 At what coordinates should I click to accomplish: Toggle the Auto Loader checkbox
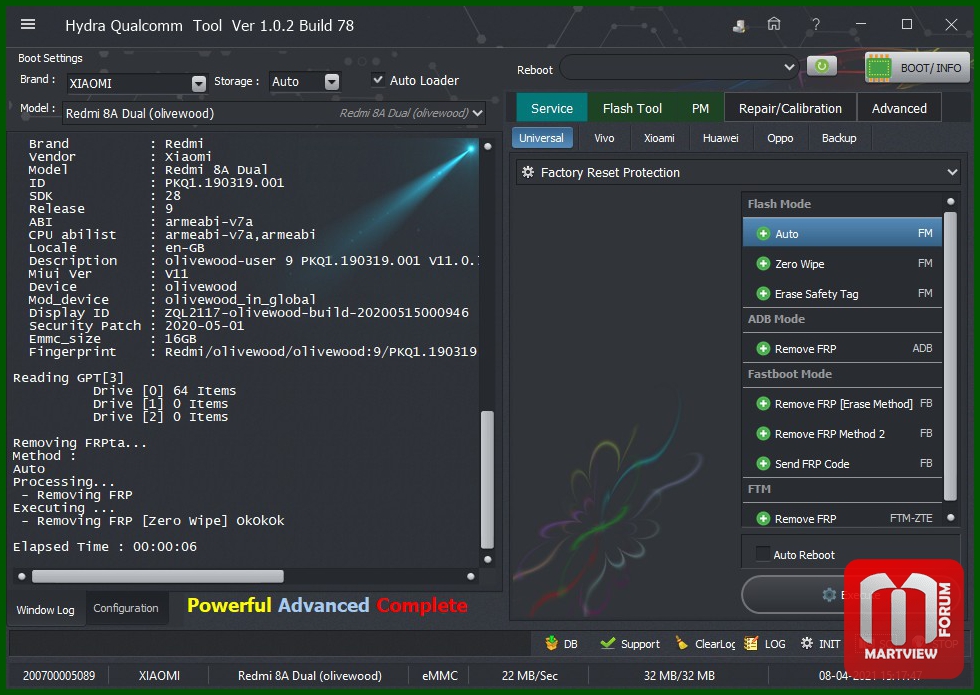[378, 79]
